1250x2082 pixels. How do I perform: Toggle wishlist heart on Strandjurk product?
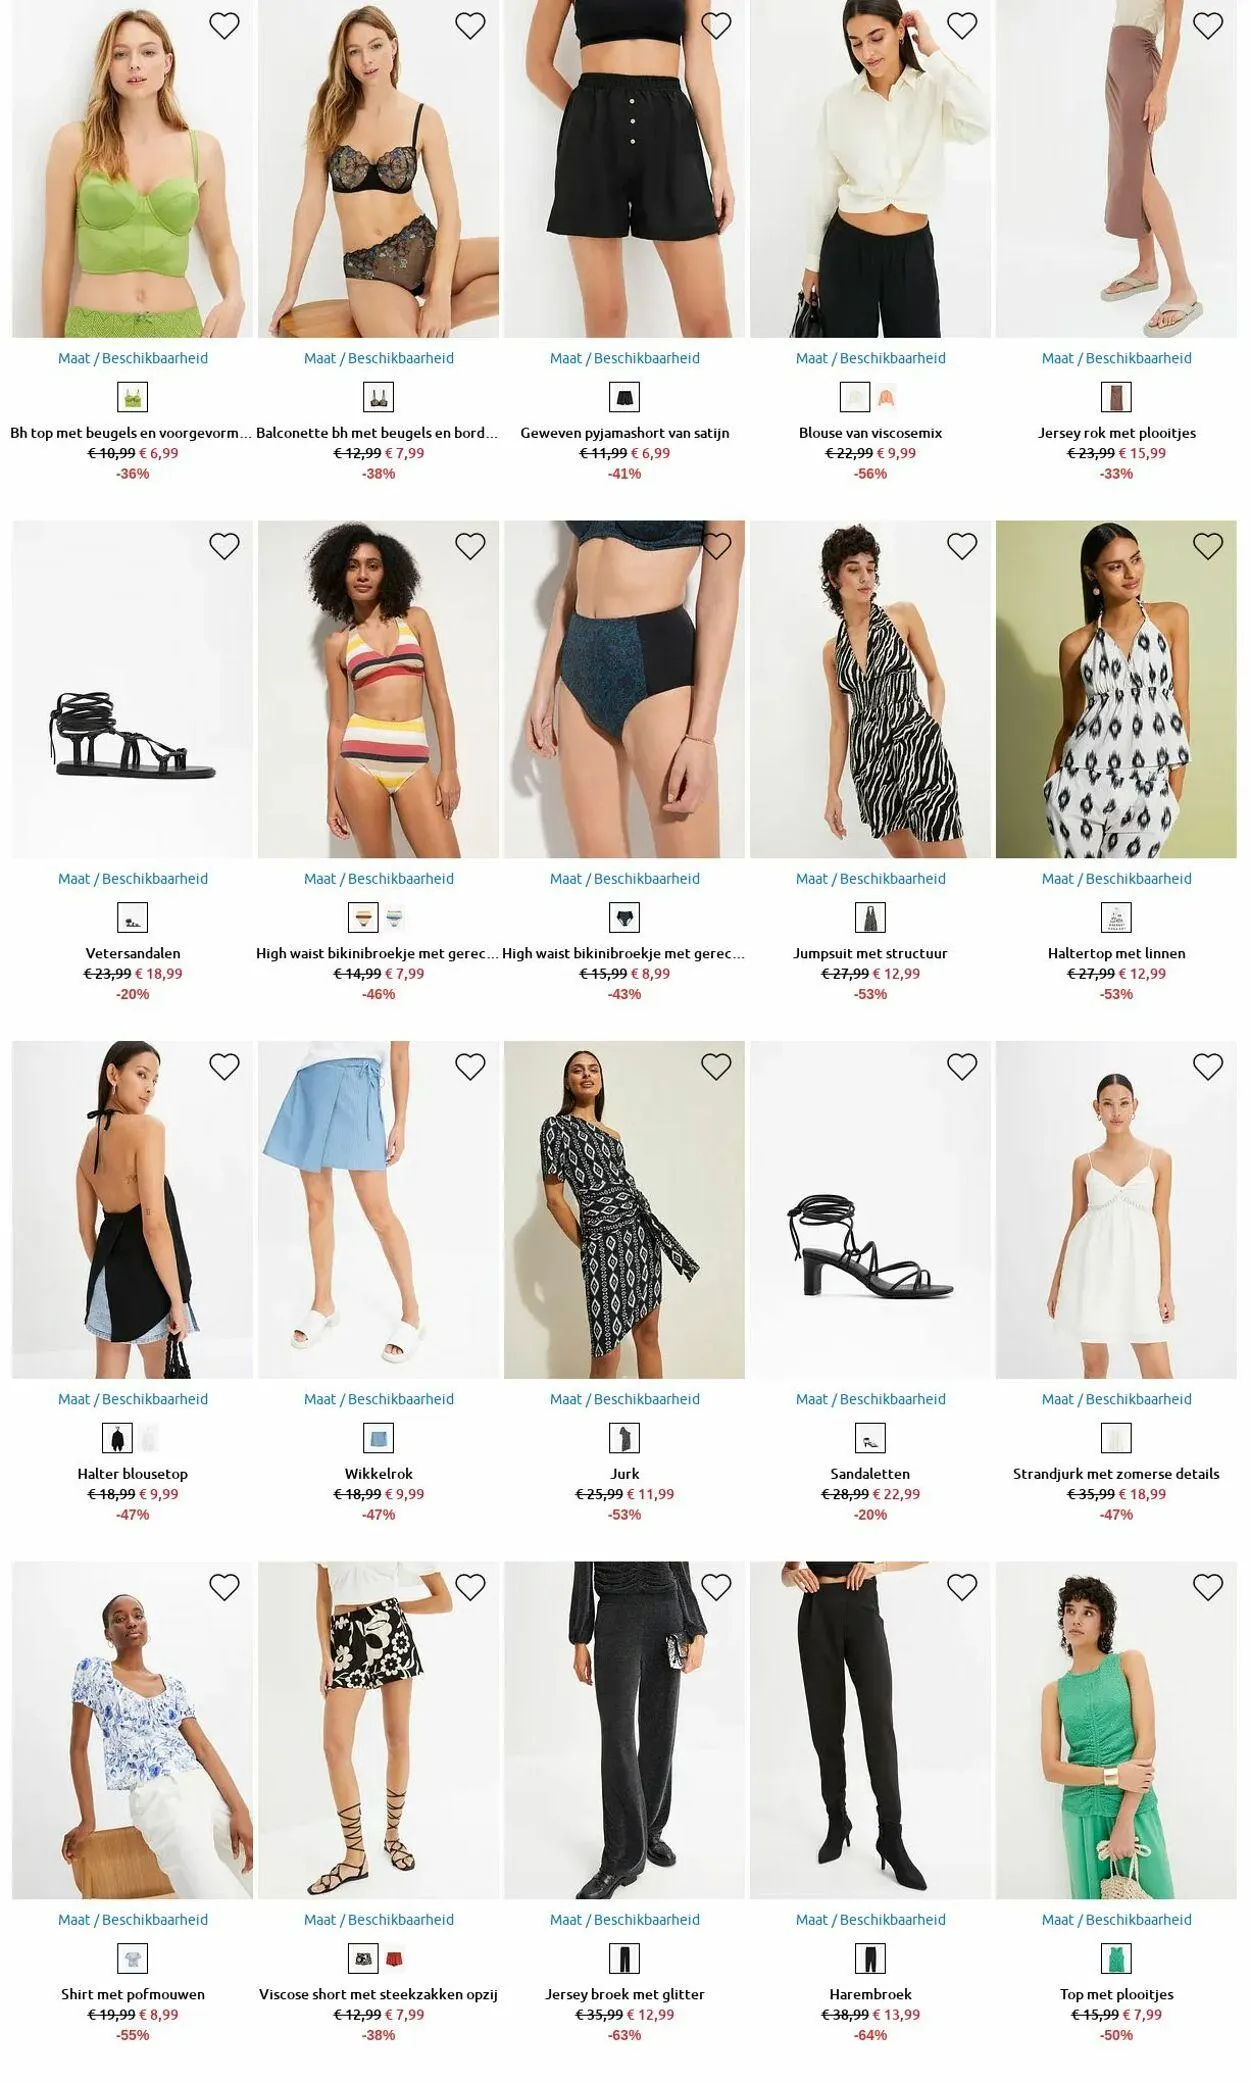1208,1067
